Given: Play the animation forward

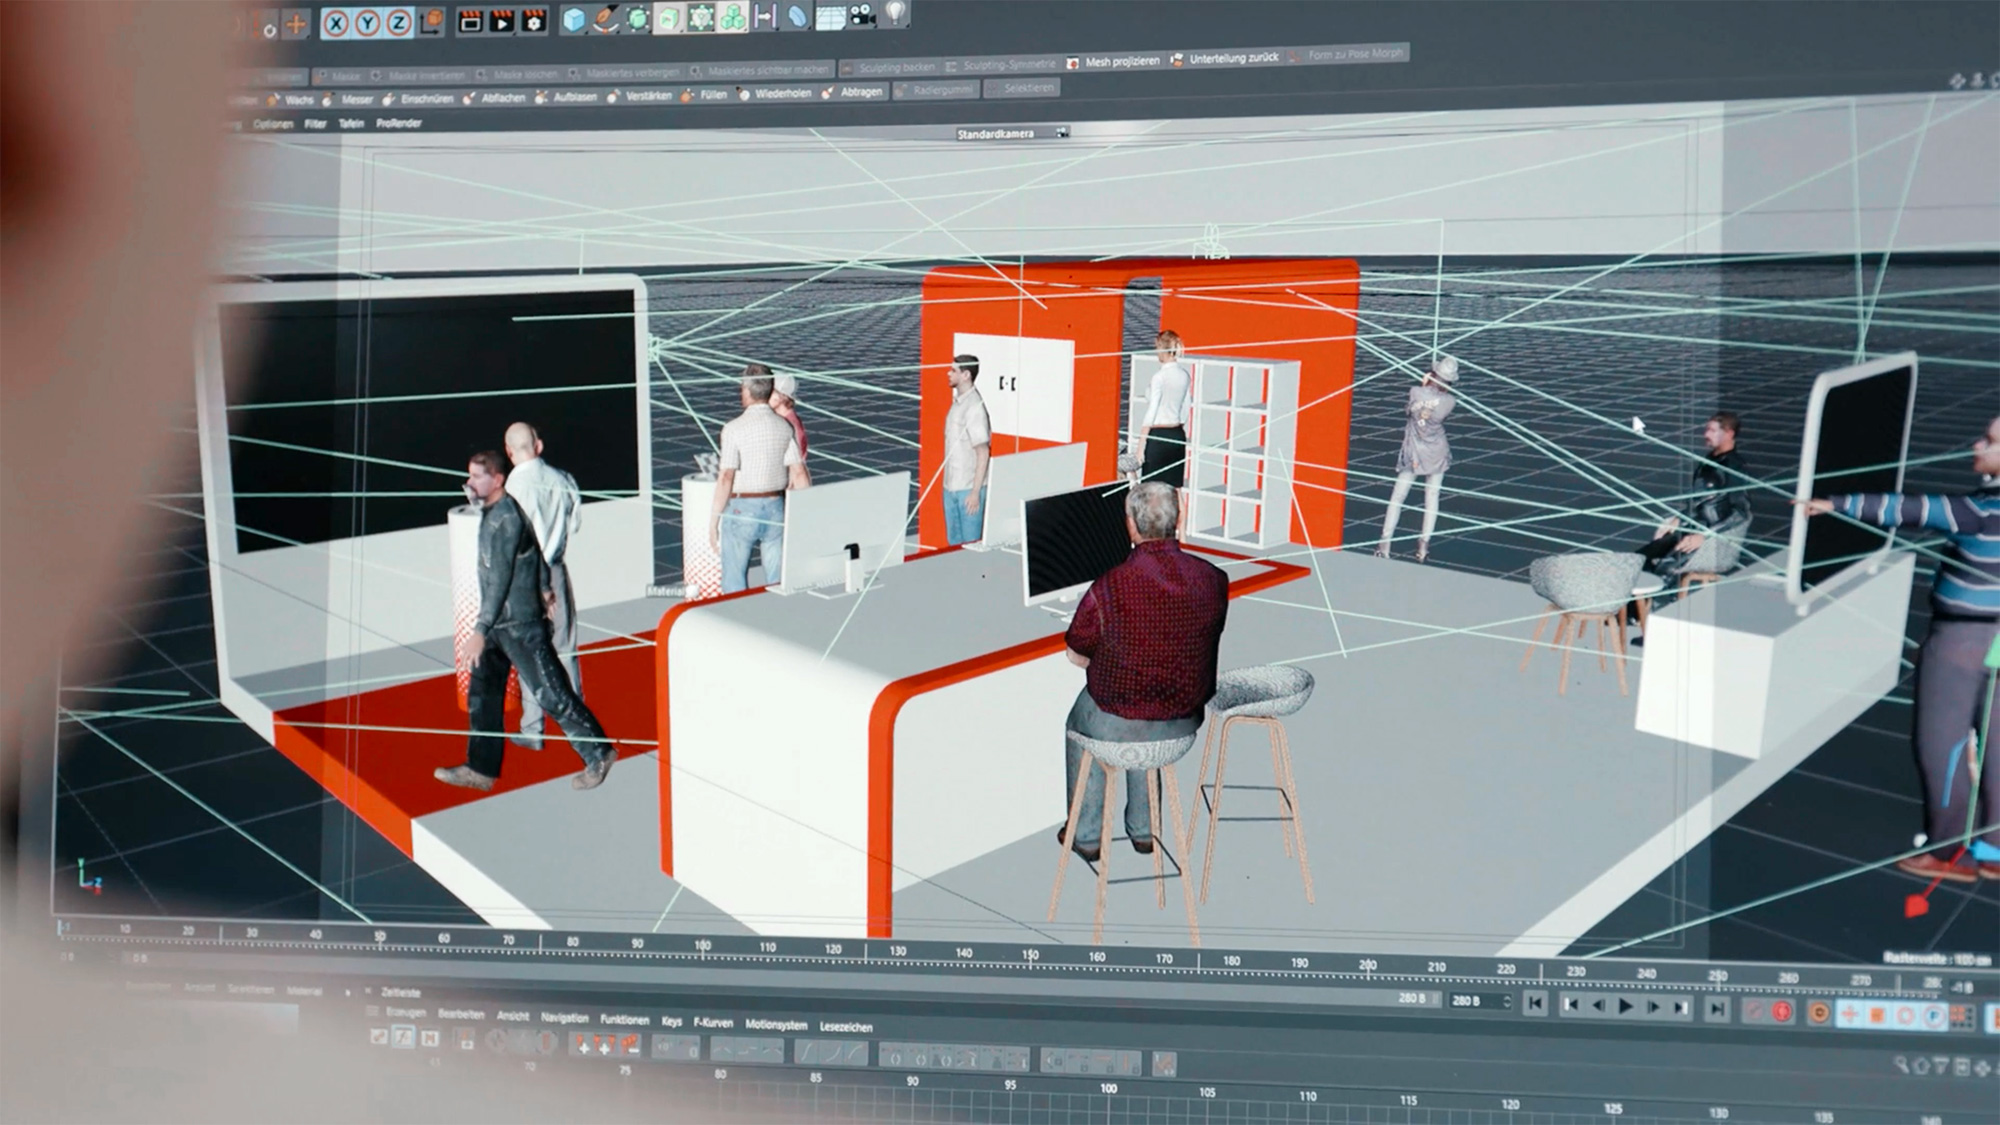Looking at the screenshot, I should [x=1626, y=1006].
